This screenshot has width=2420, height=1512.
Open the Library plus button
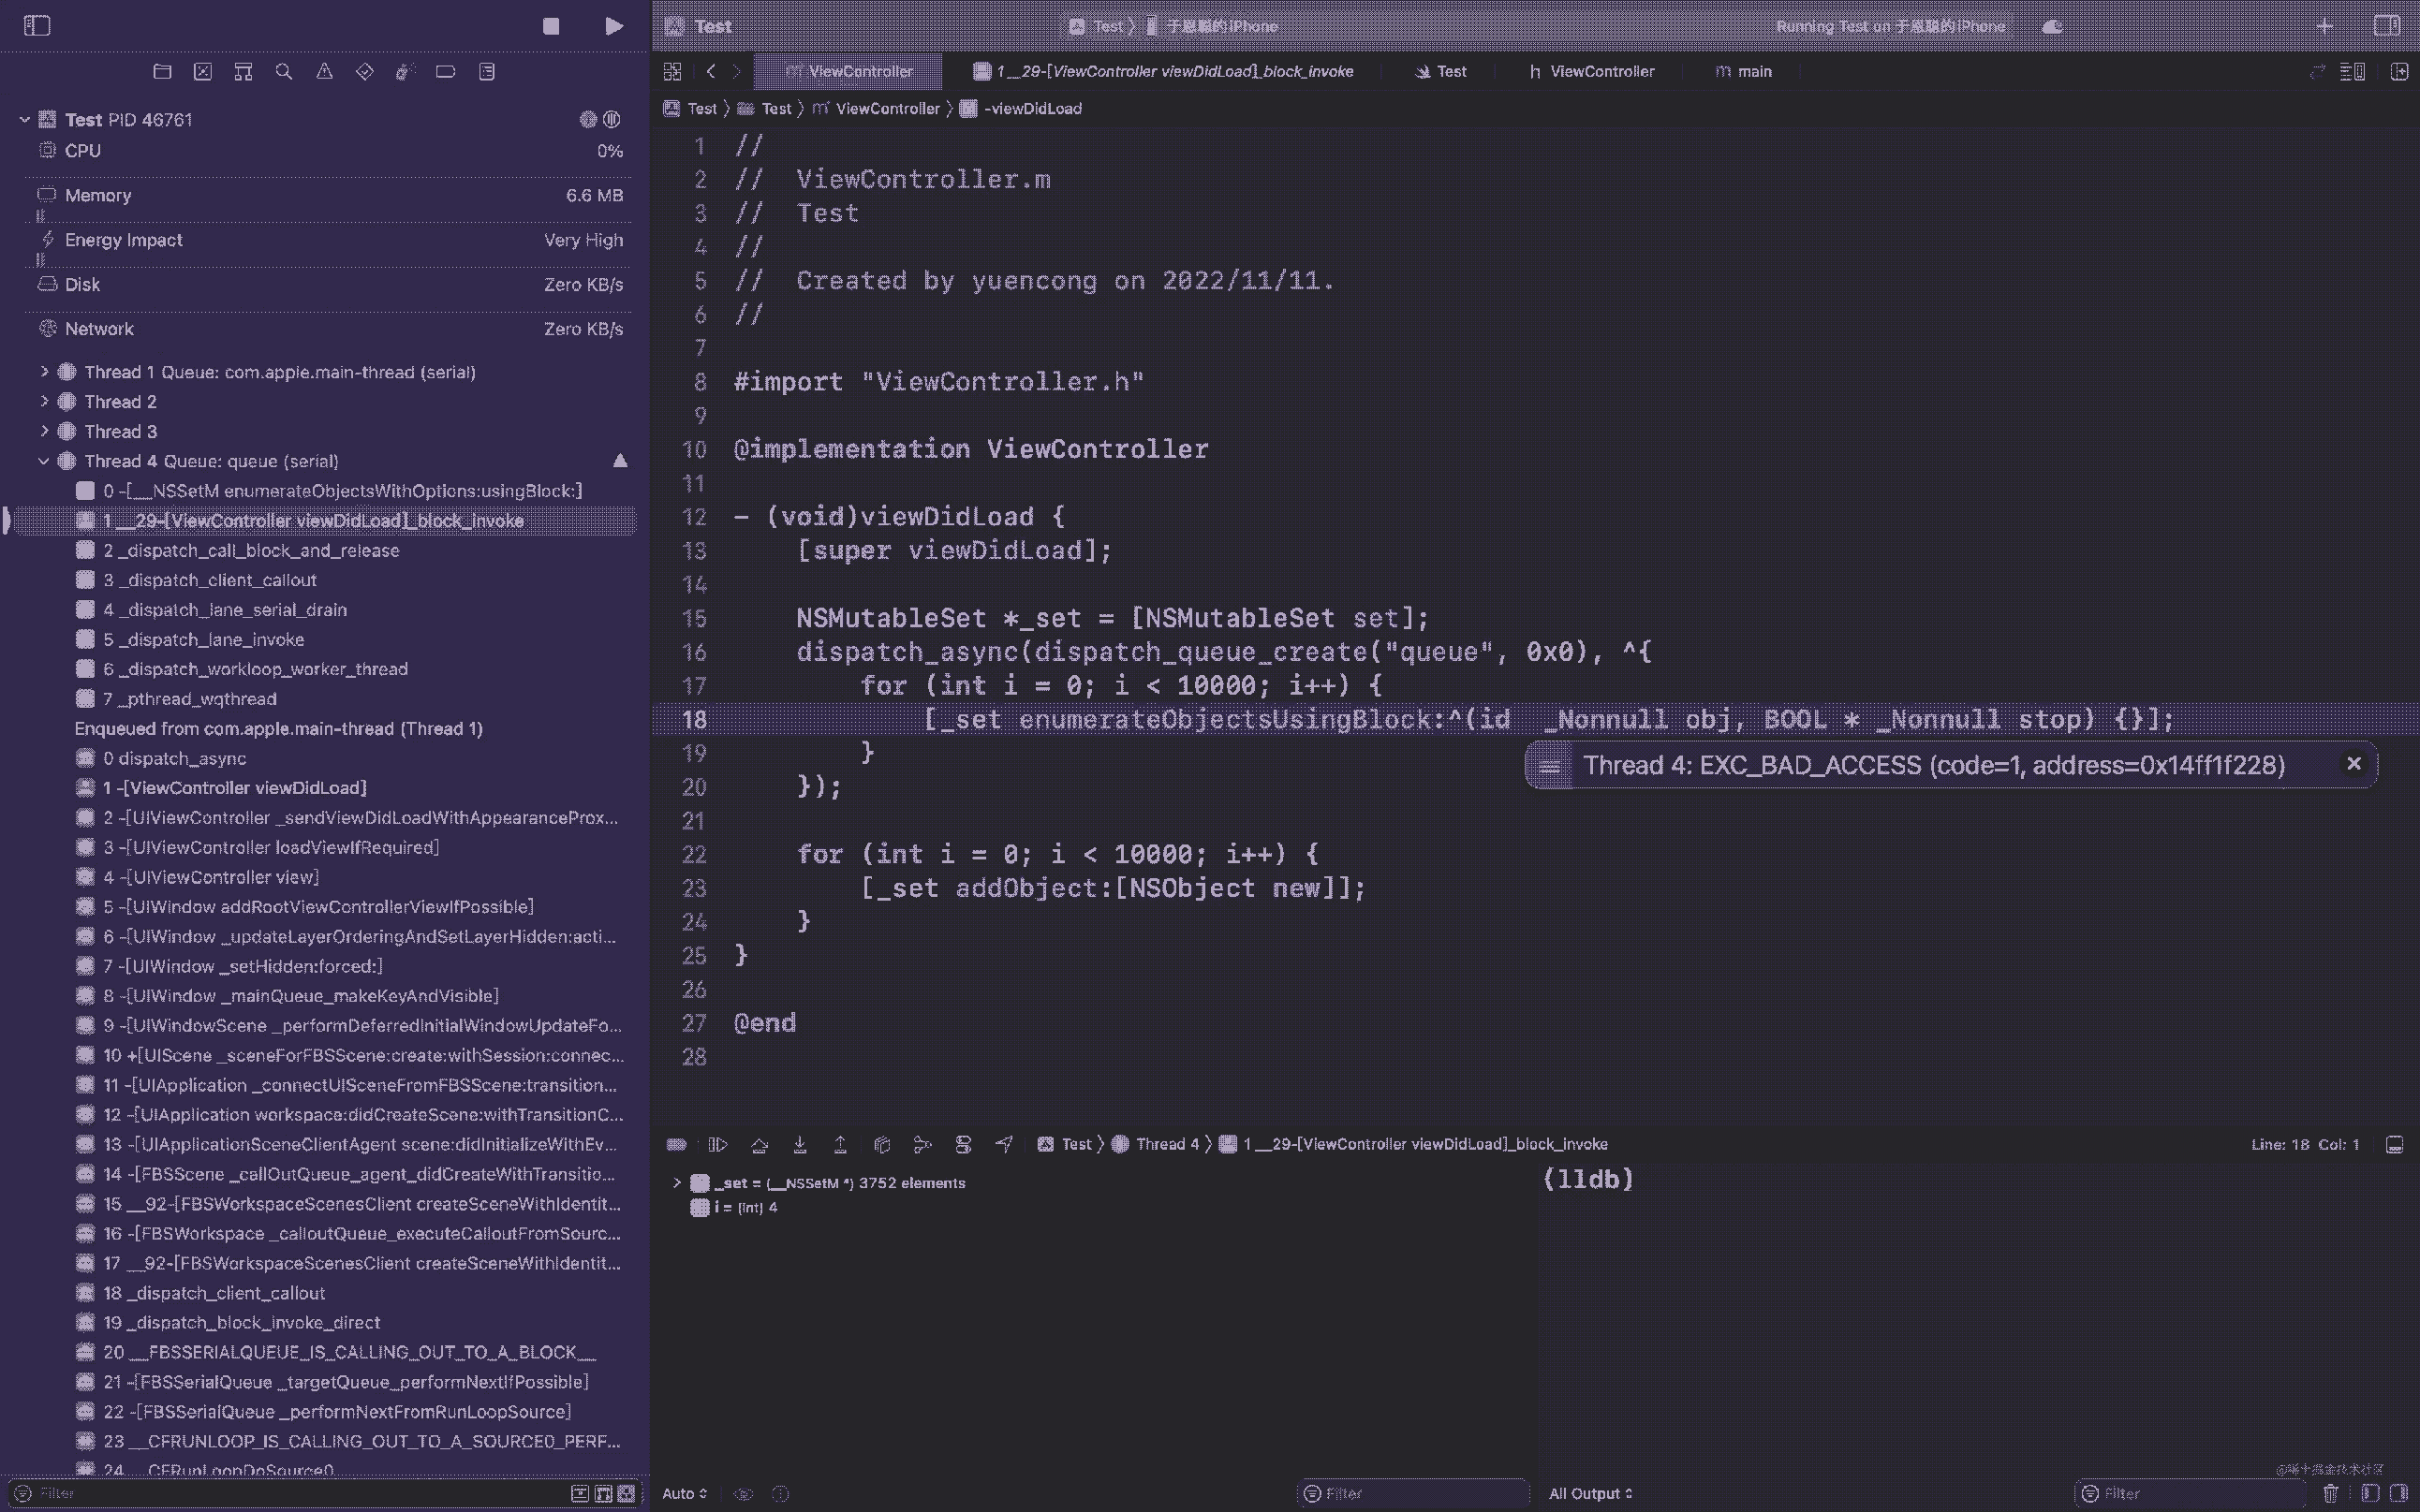pos(2325,26)
